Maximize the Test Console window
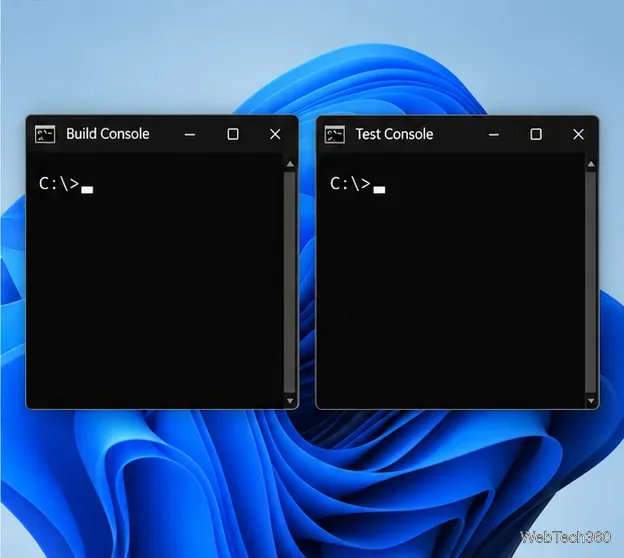 (x=536, y=135)
